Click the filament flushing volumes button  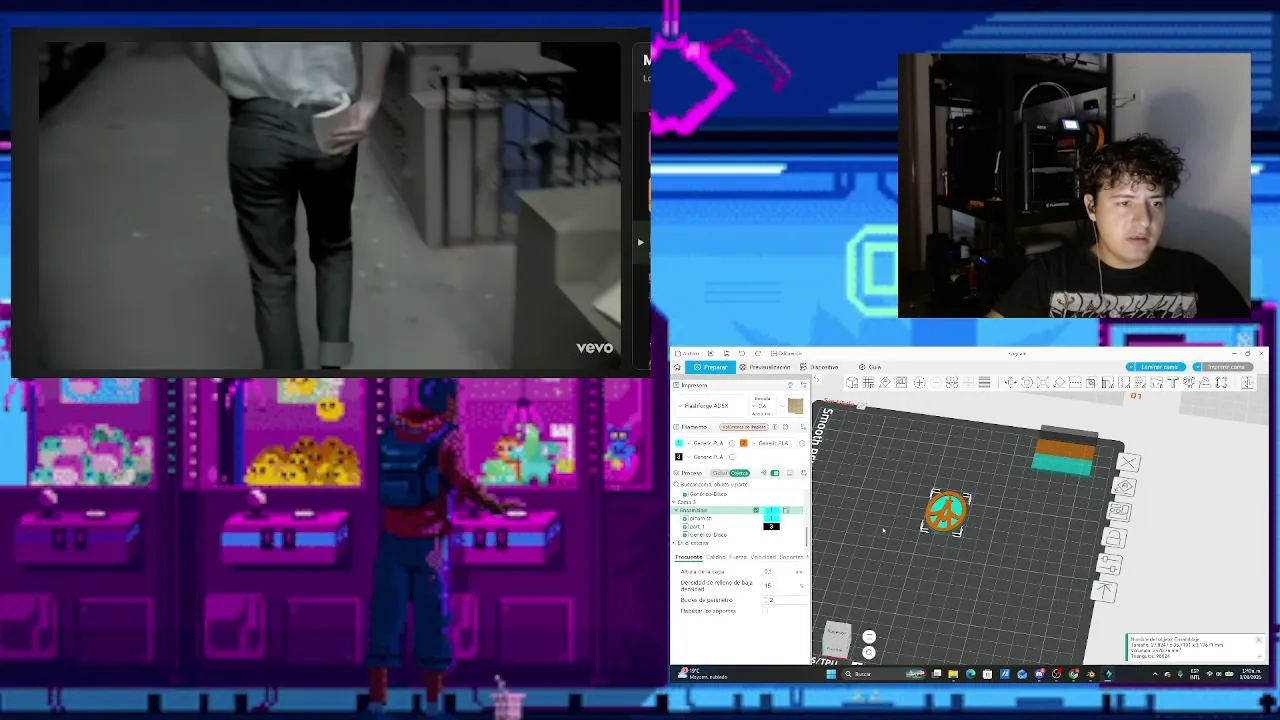point(744,427)
